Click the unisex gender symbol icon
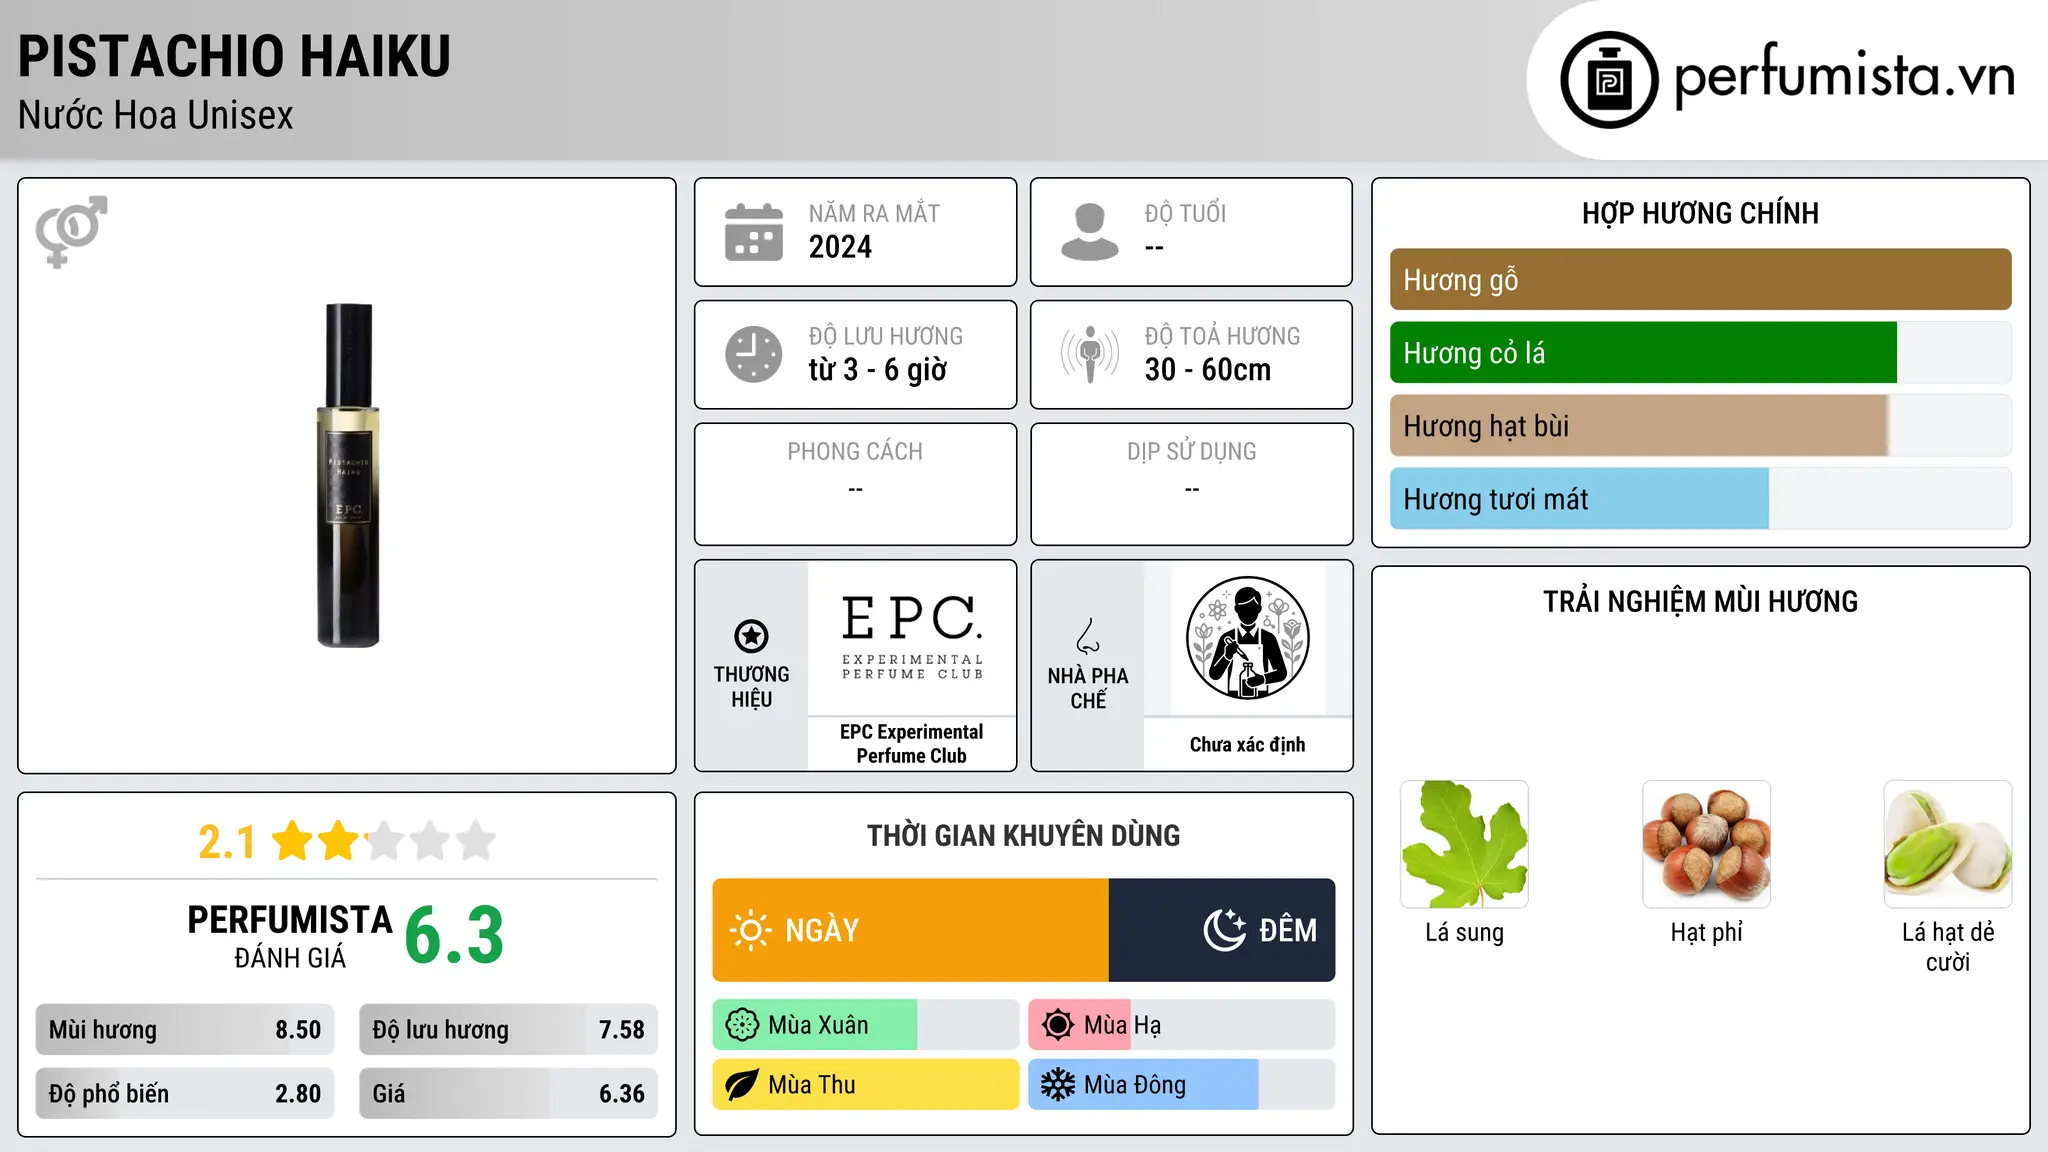 pos(71,231)
